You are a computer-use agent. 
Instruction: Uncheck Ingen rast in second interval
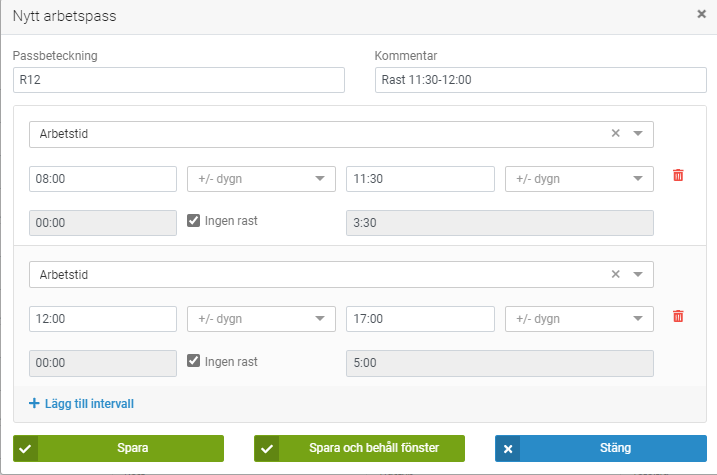pos(195,361)
